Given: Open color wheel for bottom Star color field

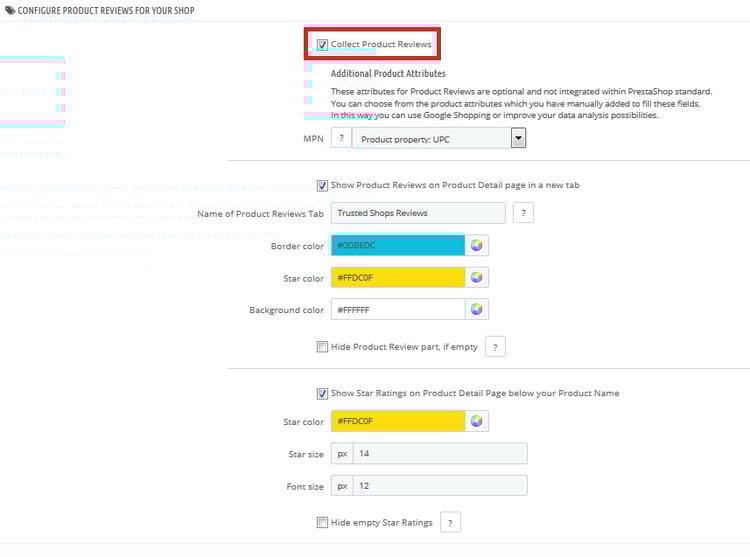Looking at the screenshot, I should point(476,421).
